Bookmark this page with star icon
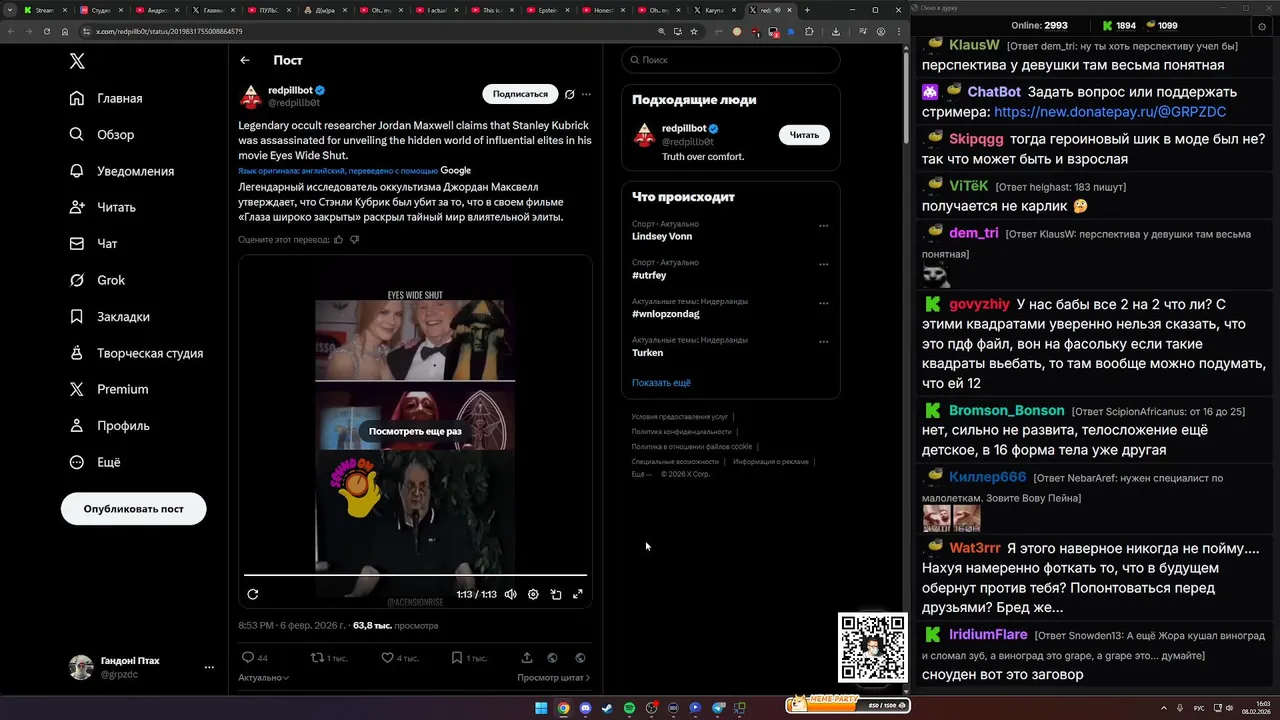The image size is (1280, 720). coord(694,31)
